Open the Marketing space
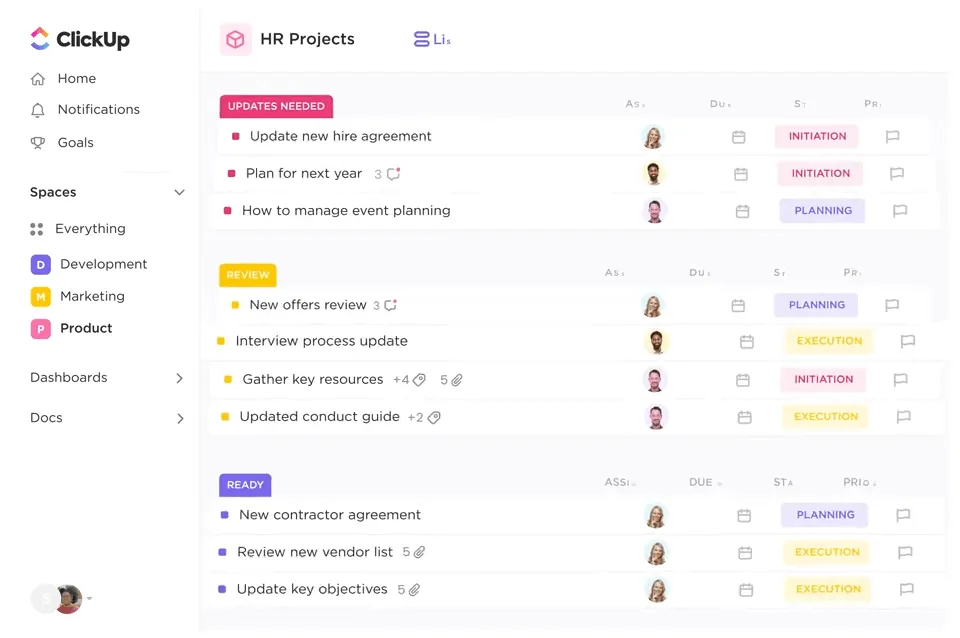The image size is (960, 638). pos(78,297)
